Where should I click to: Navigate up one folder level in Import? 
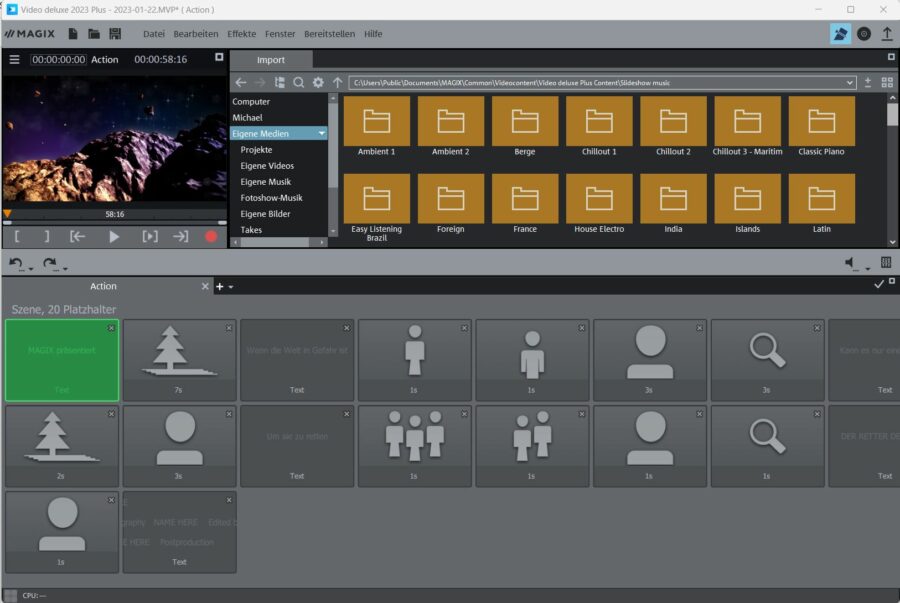(x=337, y=83)
